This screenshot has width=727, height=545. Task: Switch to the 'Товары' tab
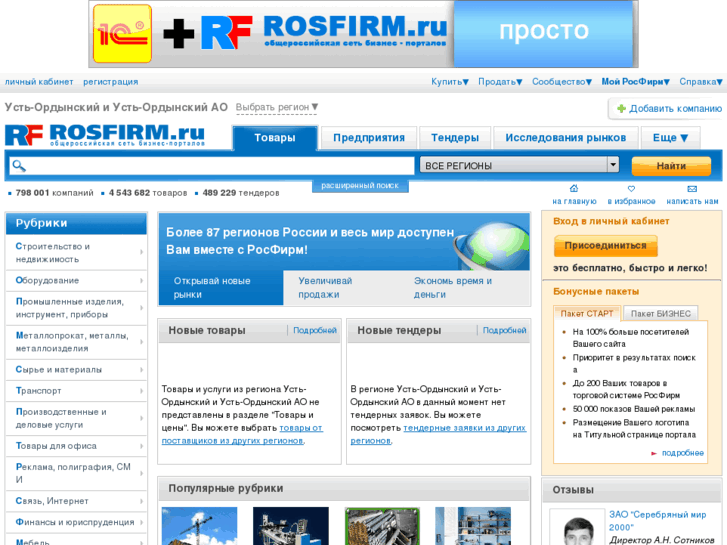tap(275, 138)
